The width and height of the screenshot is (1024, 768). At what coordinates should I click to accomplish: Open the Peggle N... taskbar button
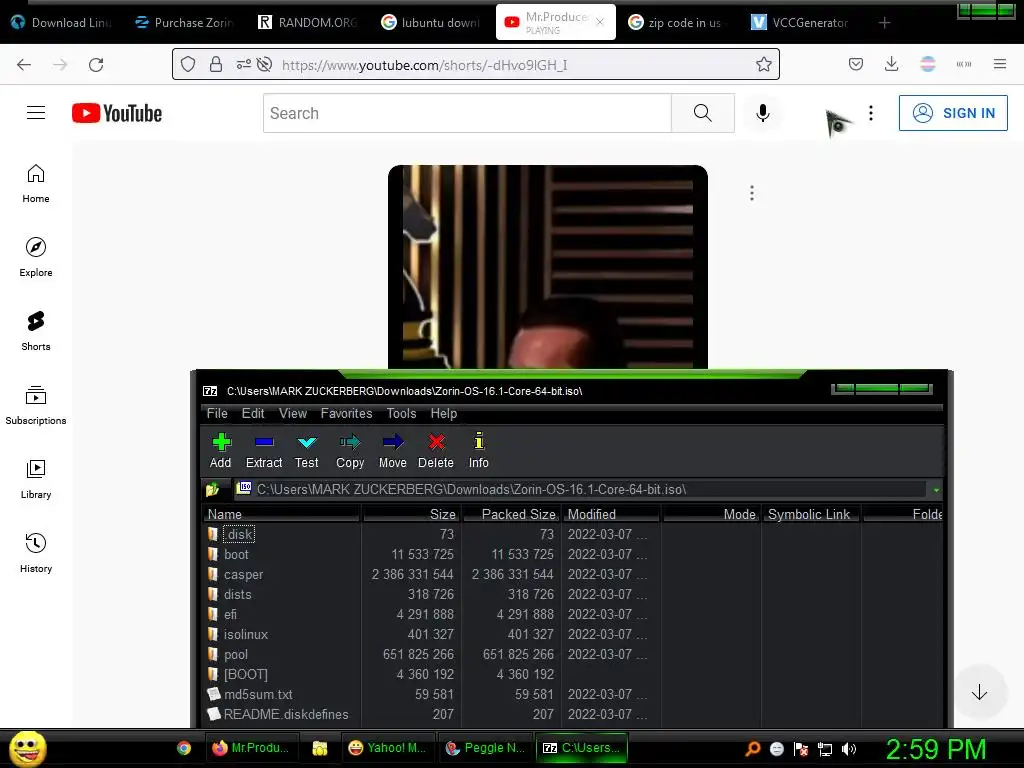485,748
